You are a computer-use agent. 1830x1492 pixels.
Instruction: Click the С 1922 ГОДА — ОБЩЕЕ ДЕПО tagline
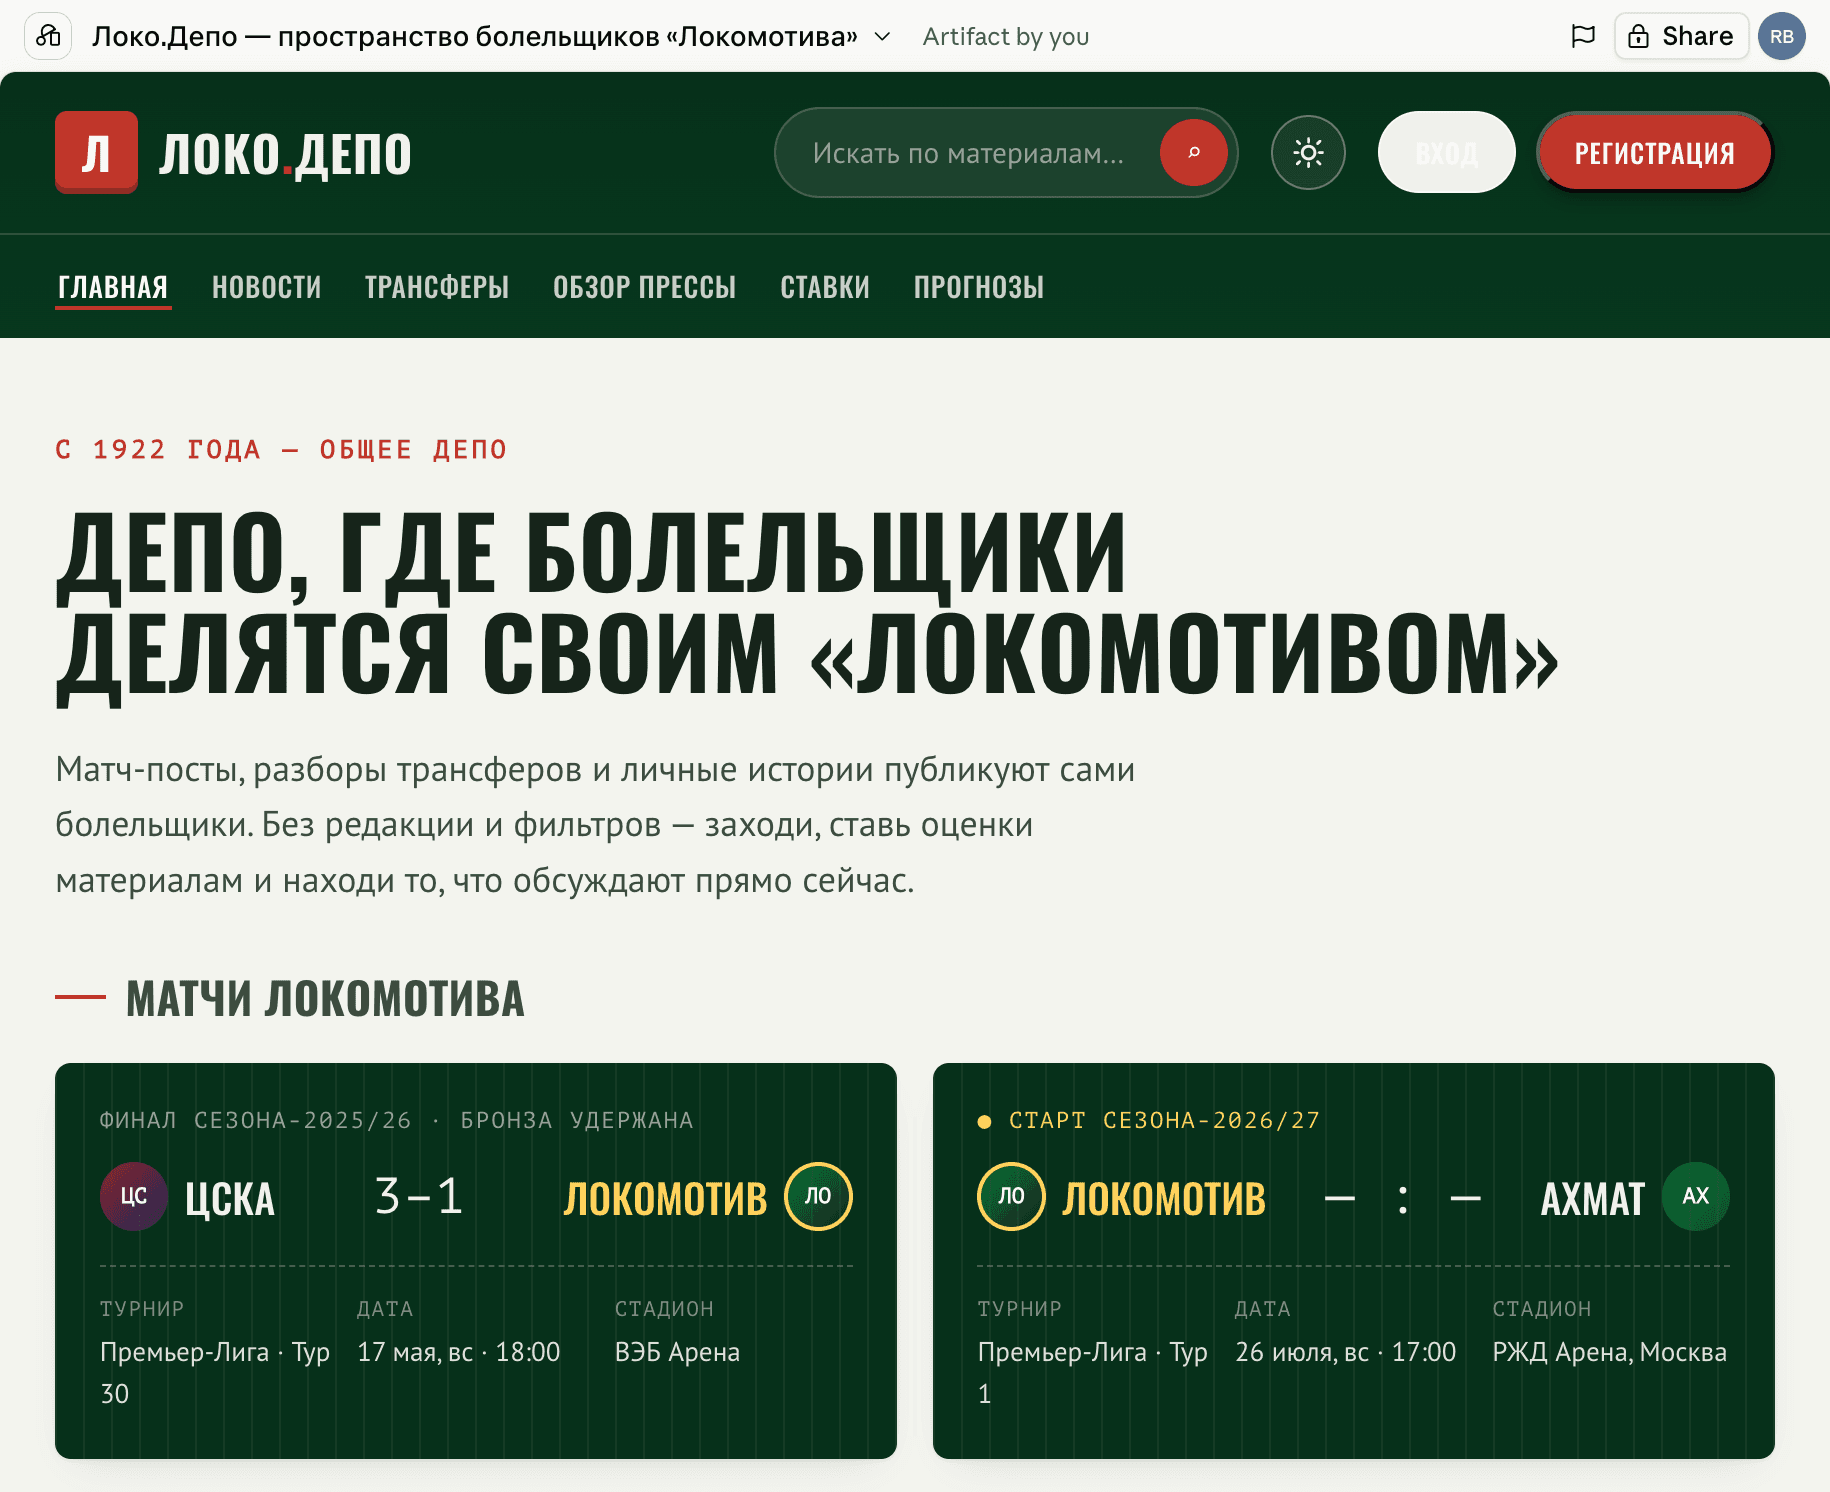[x=281, y=450]
